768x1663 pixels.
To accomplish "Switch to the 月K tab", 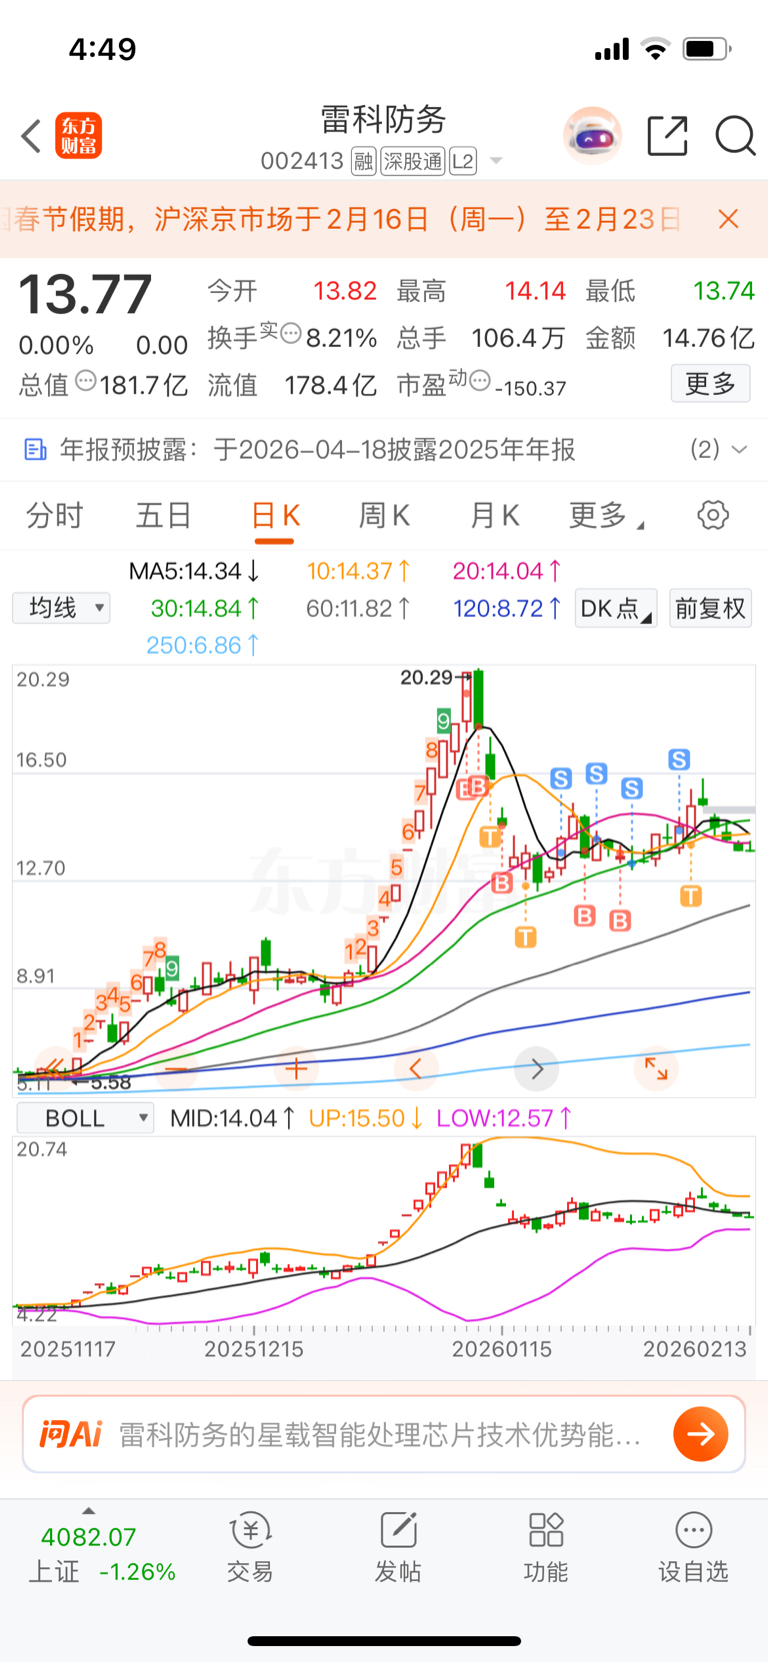I will point(494,515).
